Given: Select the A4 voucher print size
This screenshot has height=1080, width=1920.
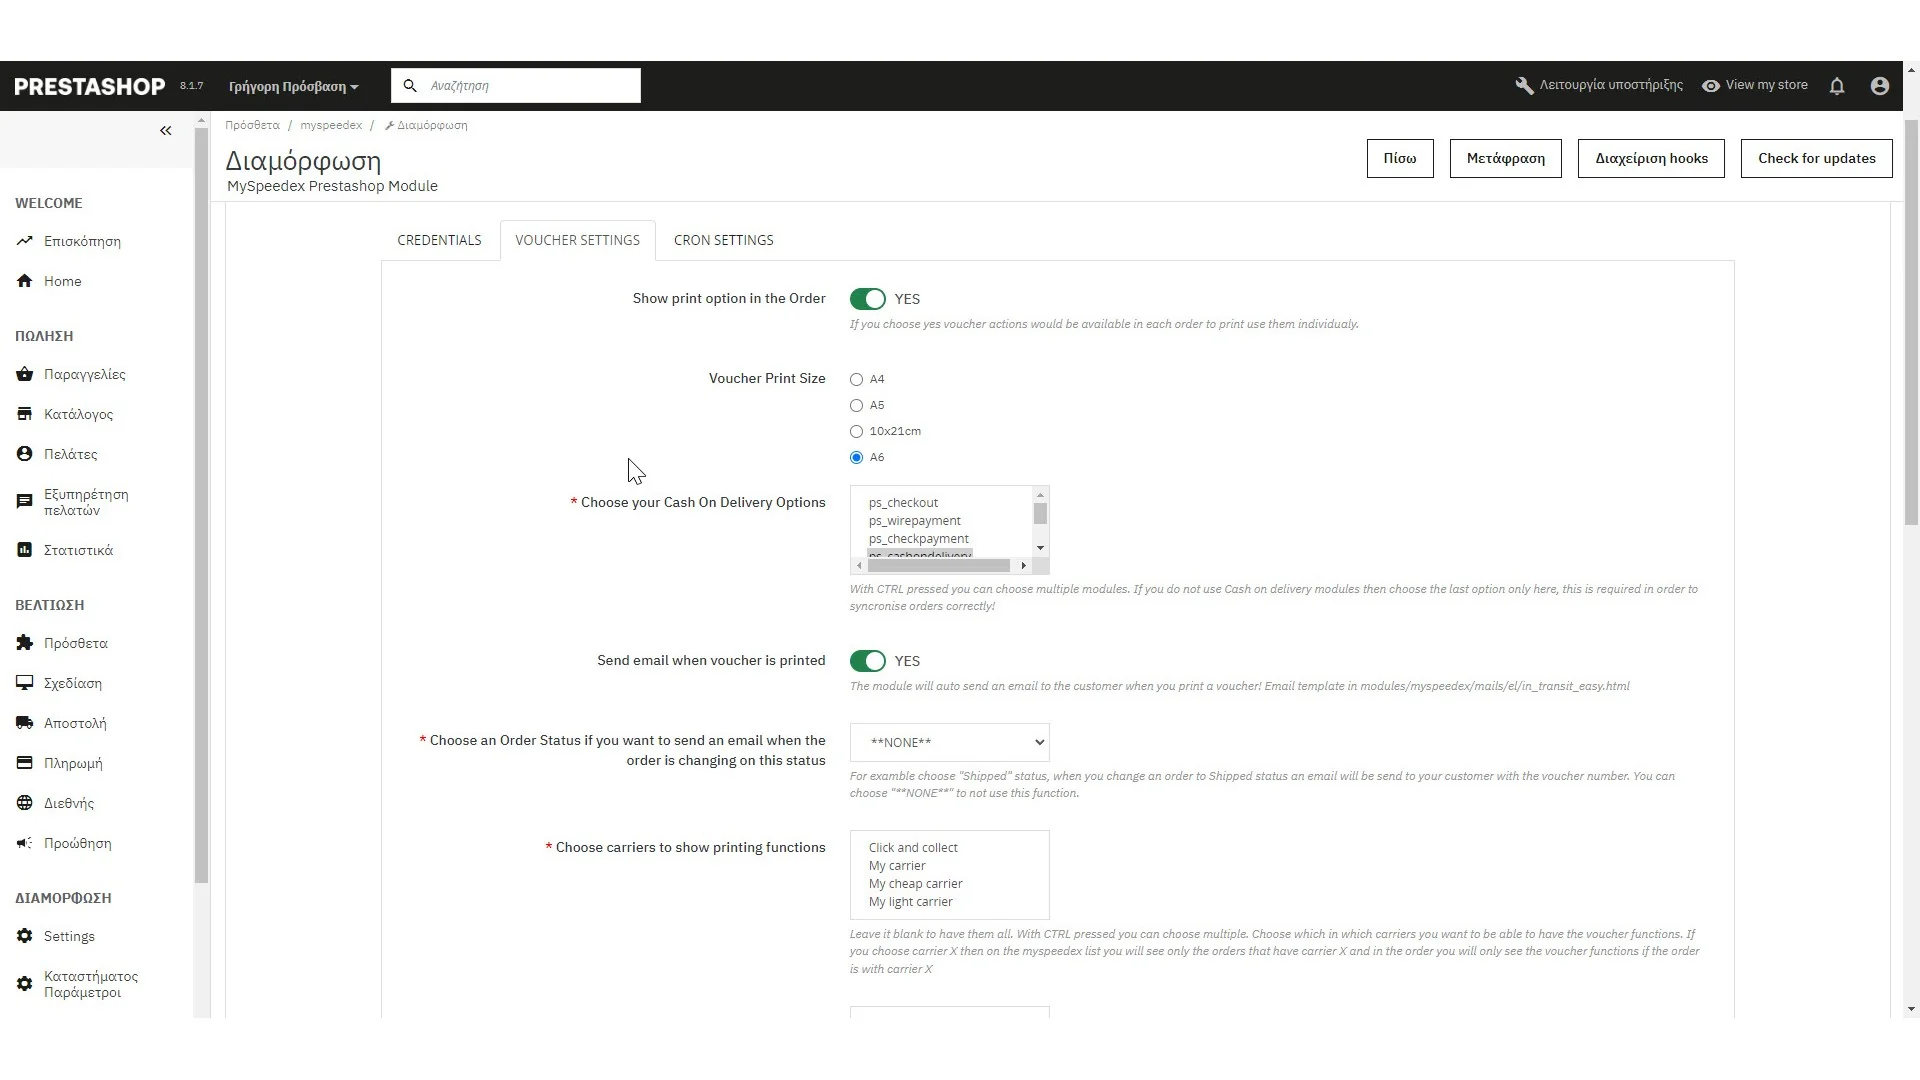Looking at the screenshot, I should 856,380.
